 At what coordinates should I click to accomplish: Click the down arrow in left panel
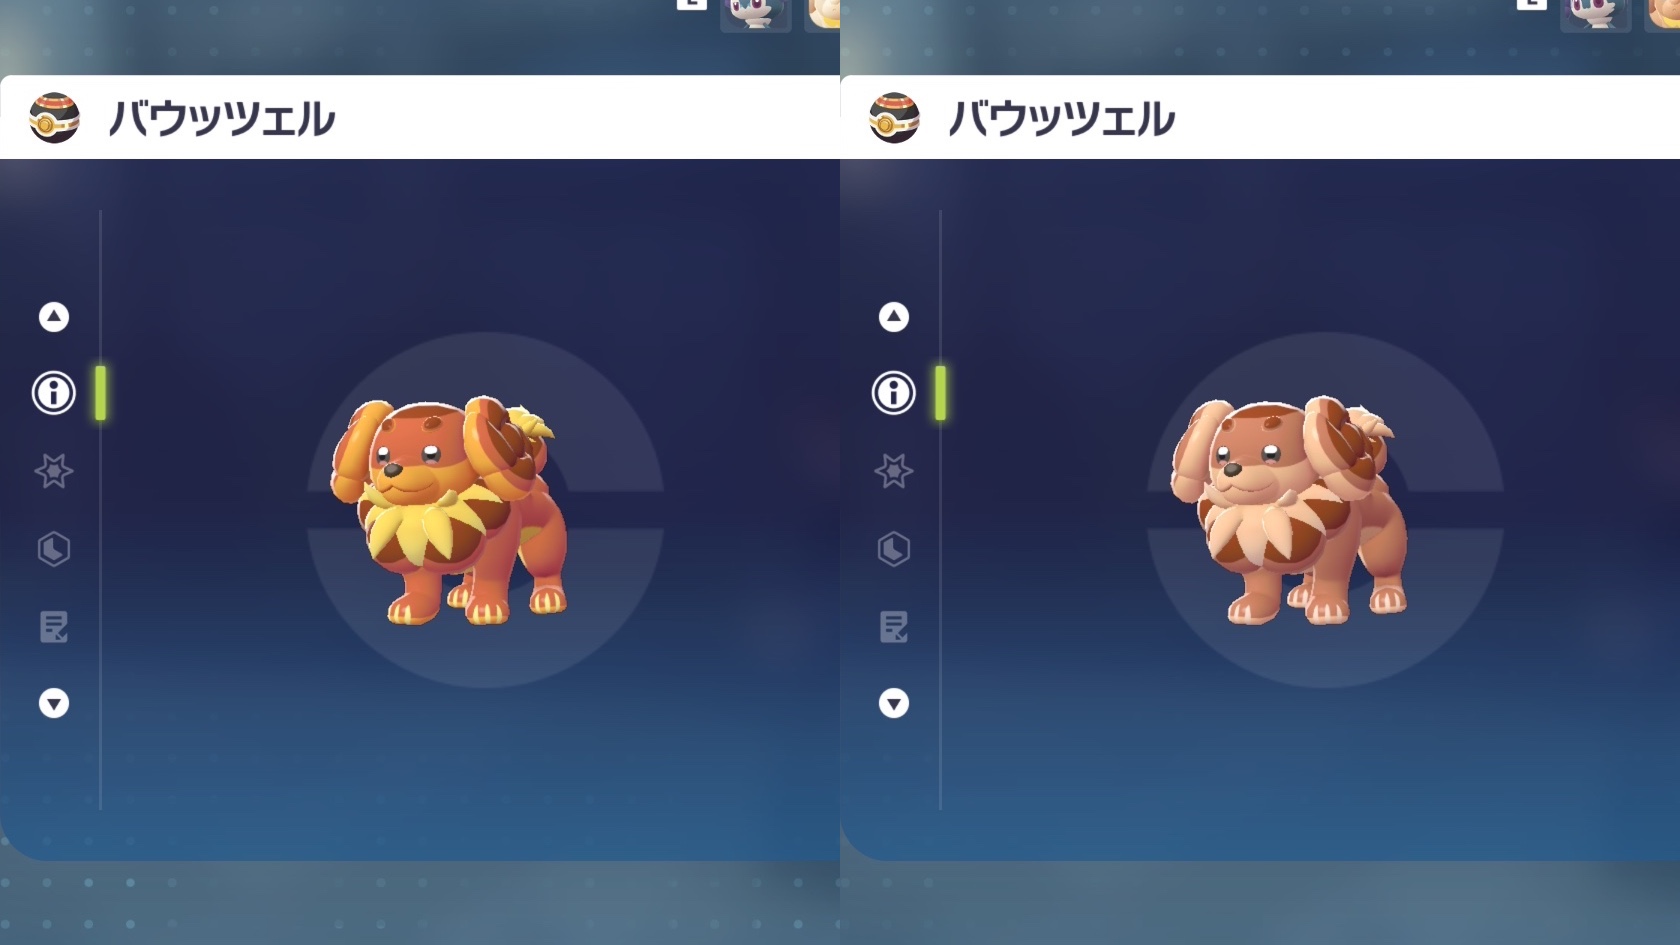pyautogui.click(x=54, y=704)
